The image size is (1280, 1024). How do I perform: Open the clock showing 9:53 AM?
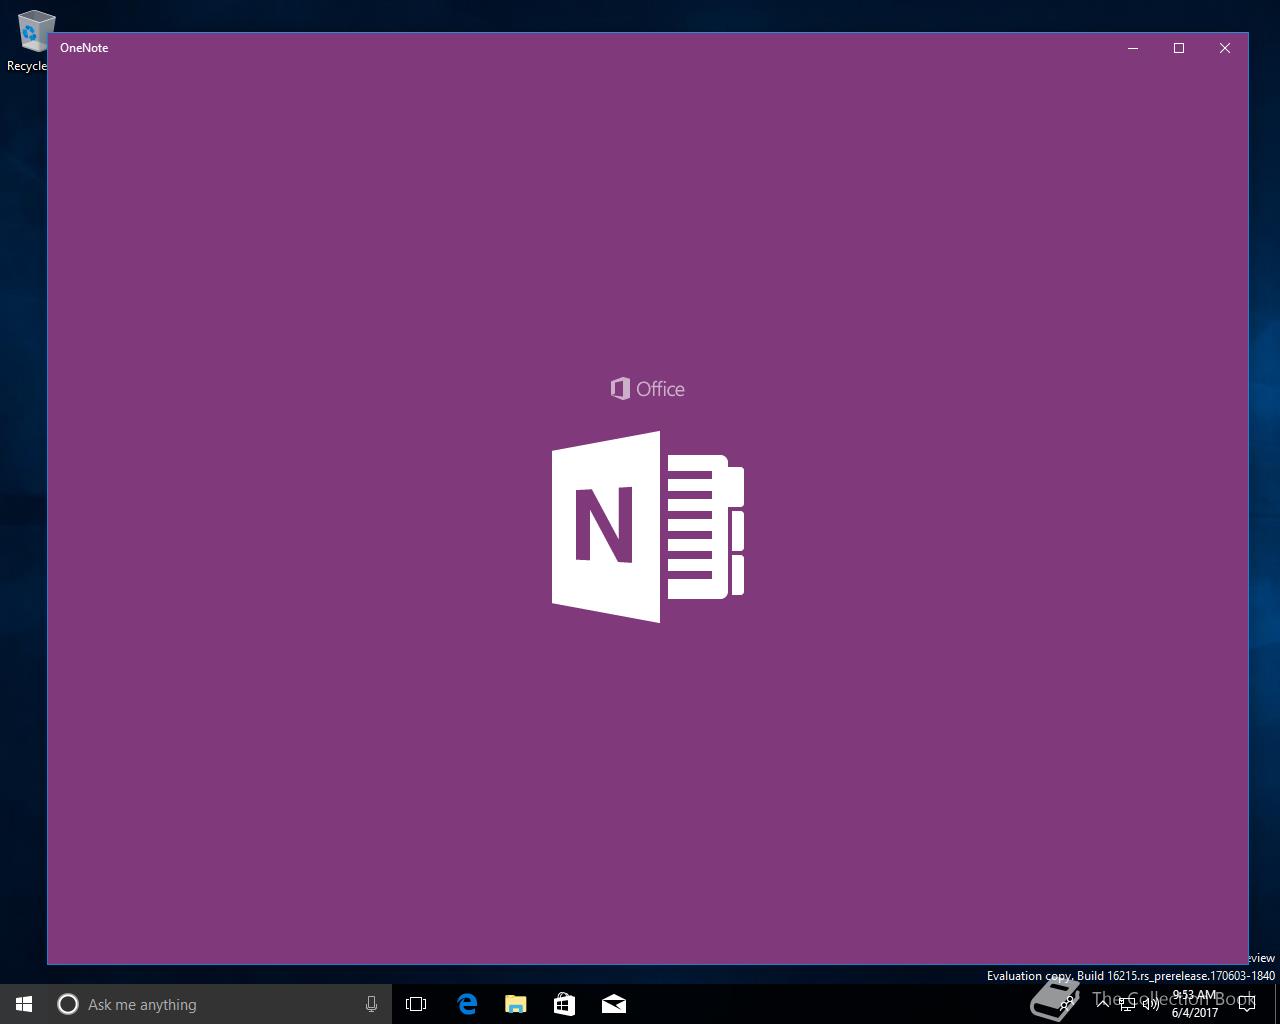tap(1195, 1004)
